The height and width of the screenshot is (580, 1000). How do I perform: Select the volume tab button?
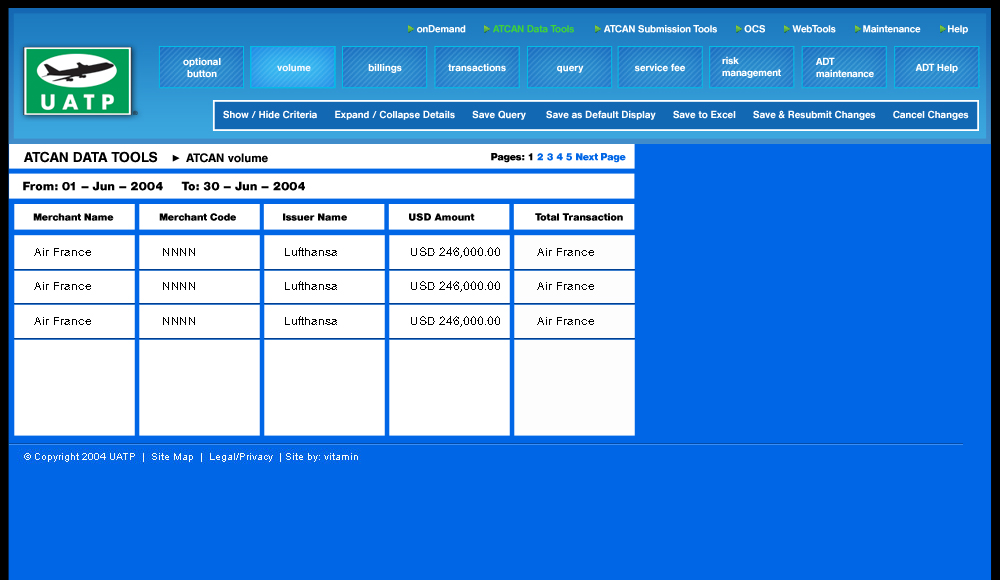point(293,68)
